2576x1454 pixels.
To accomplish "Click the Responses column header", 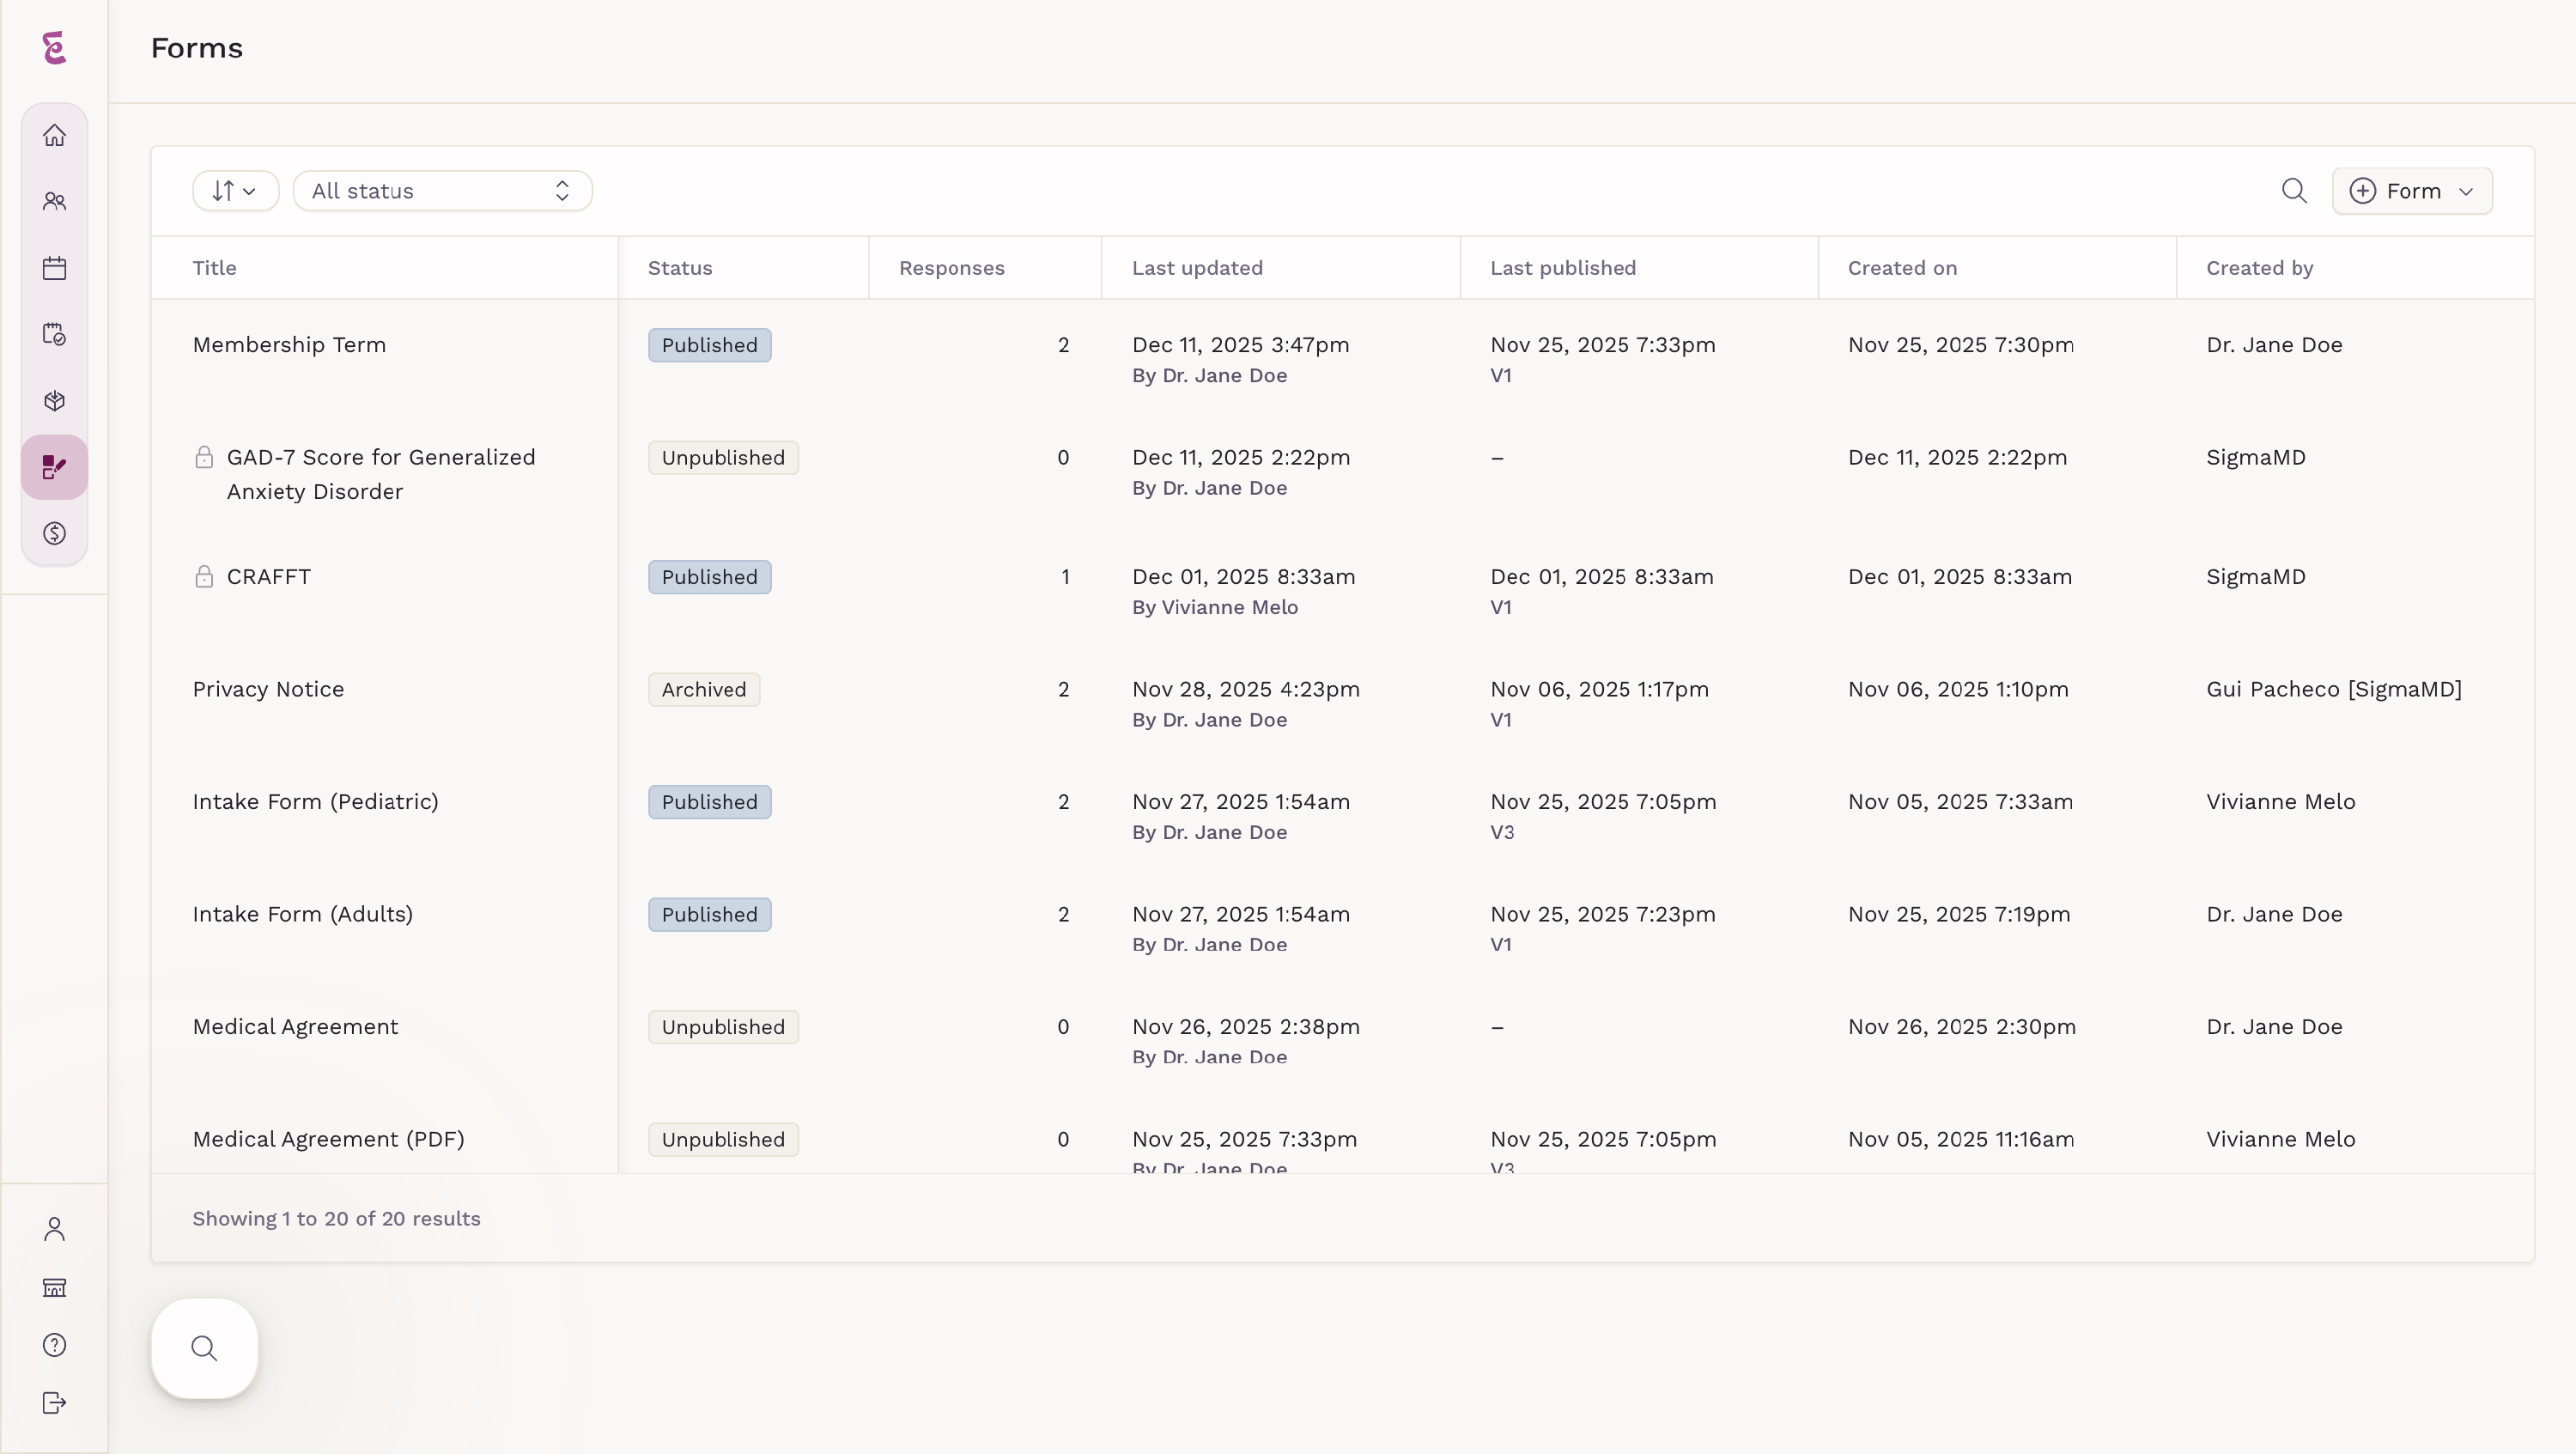I will tap(951, 268).
